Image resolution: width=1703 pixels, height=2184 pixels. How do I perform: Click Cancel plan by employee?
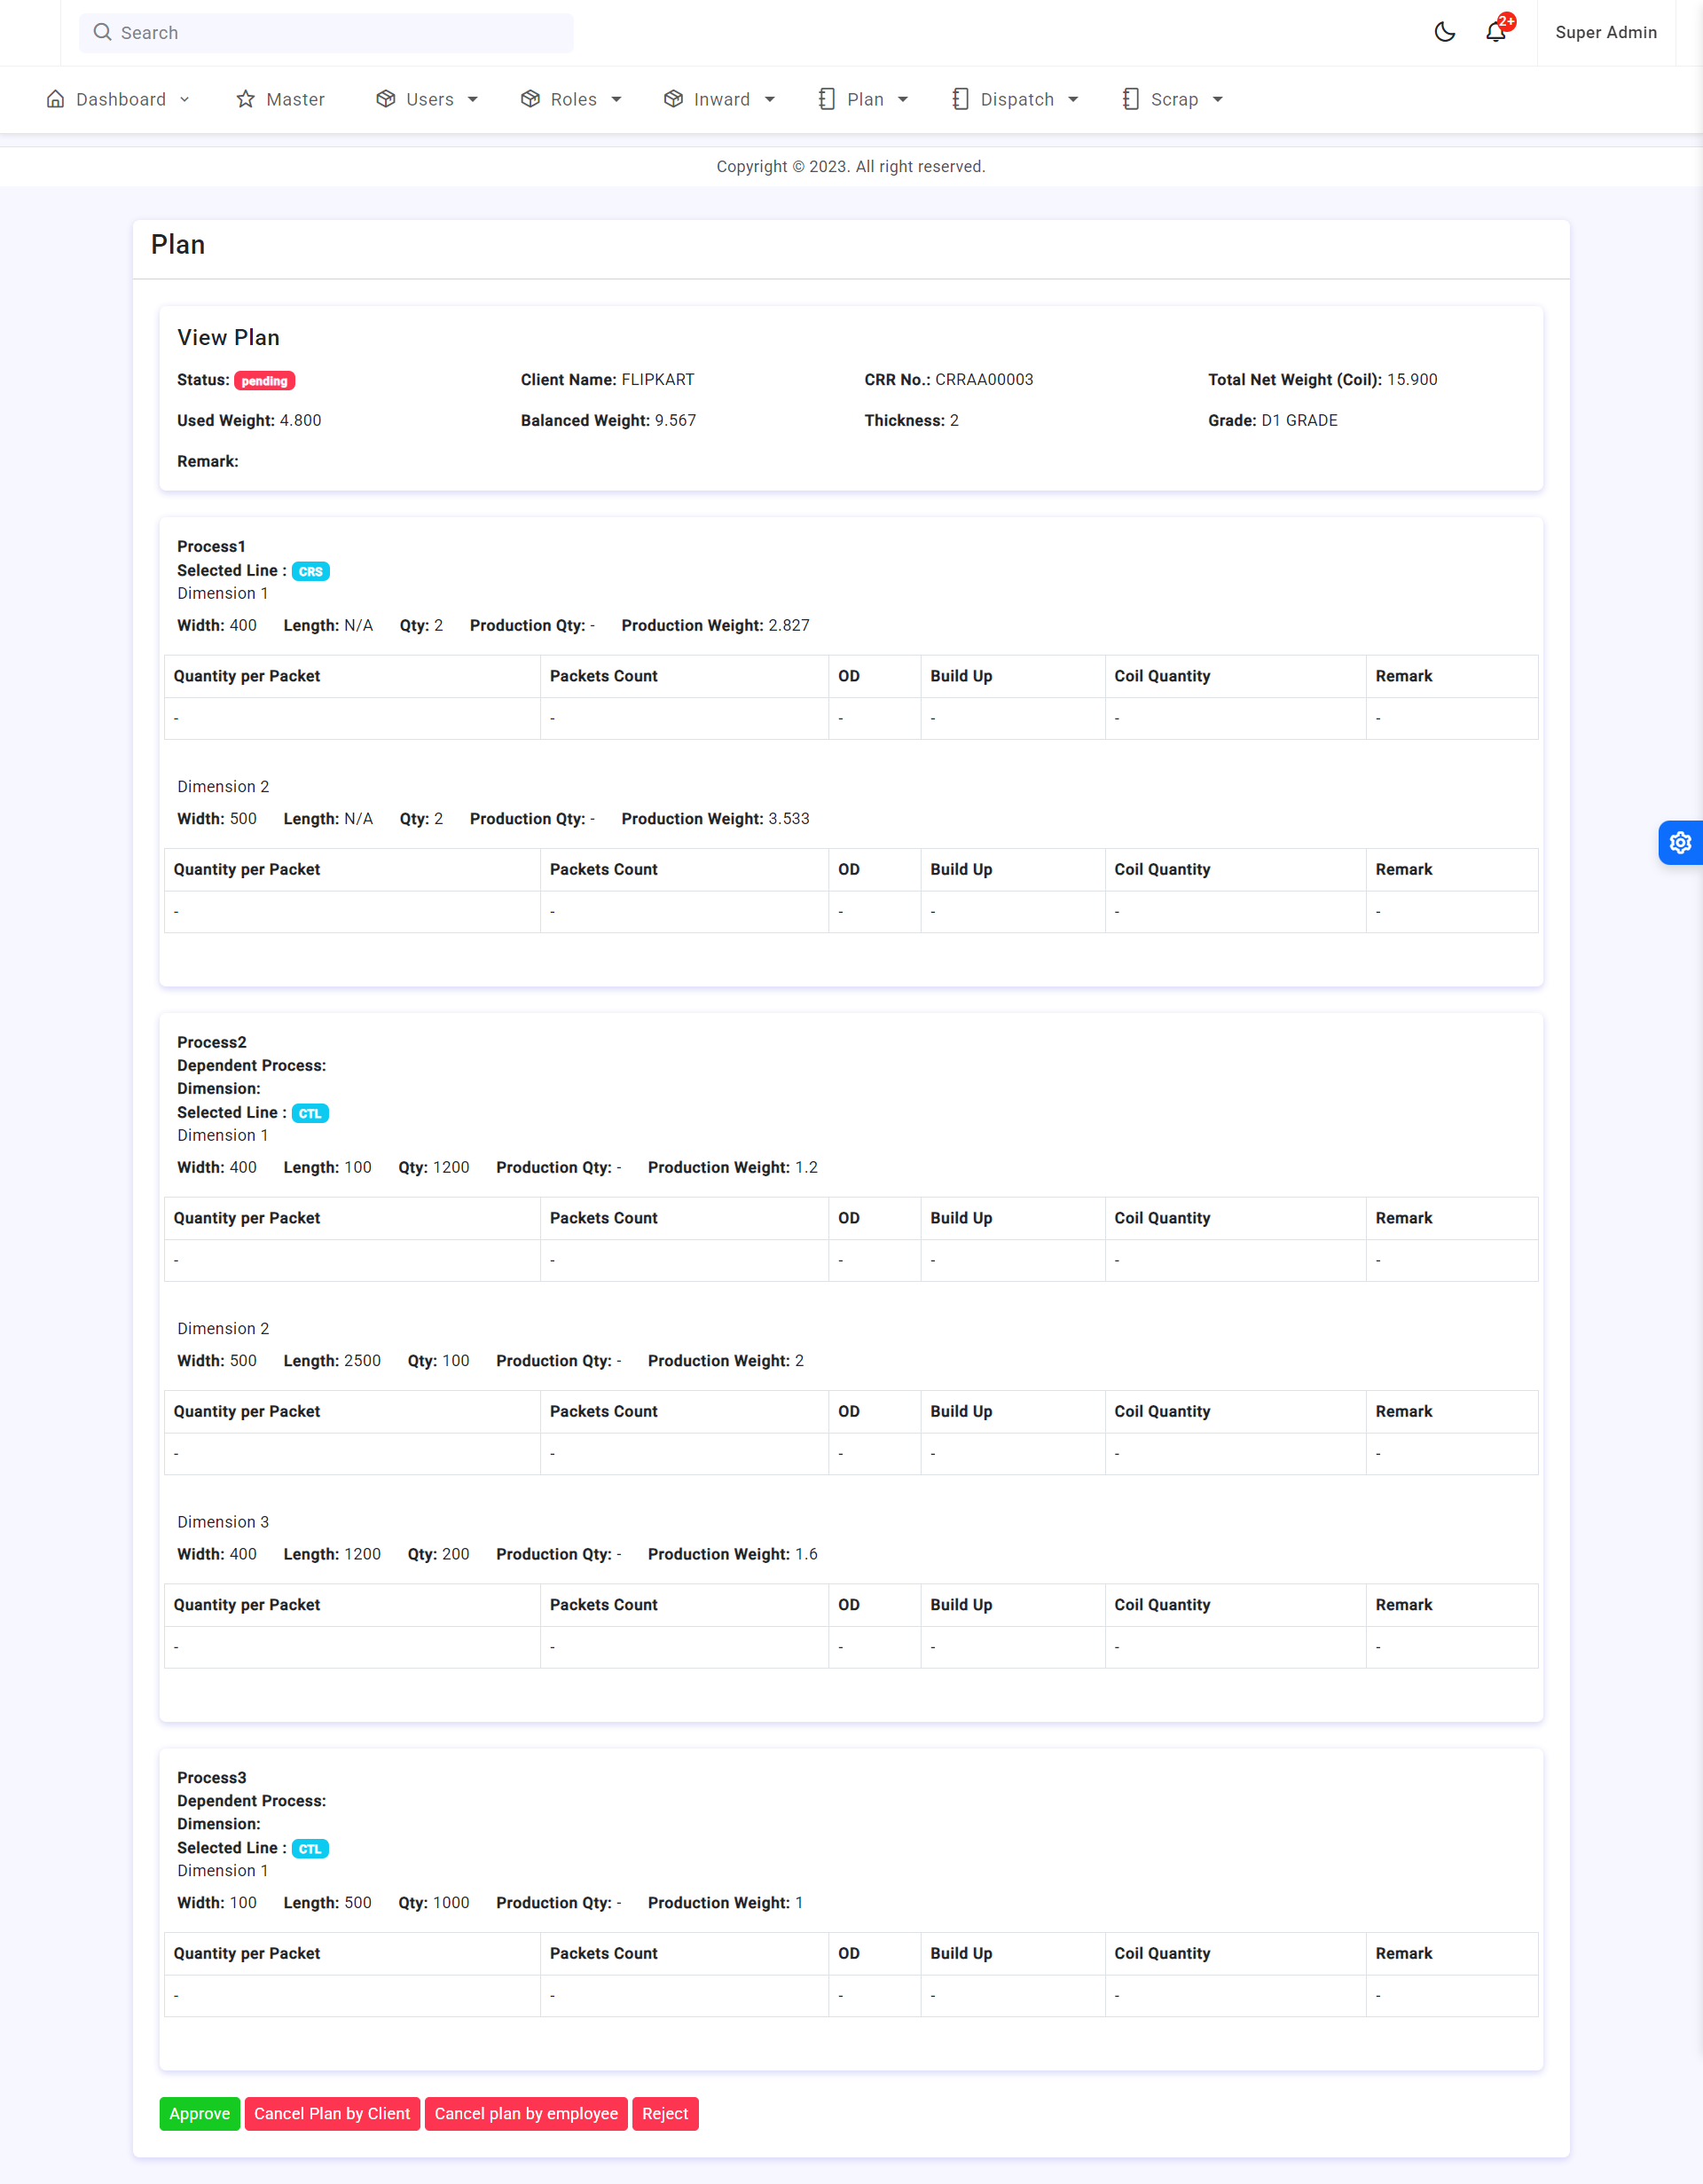[x=526, y=2113]
